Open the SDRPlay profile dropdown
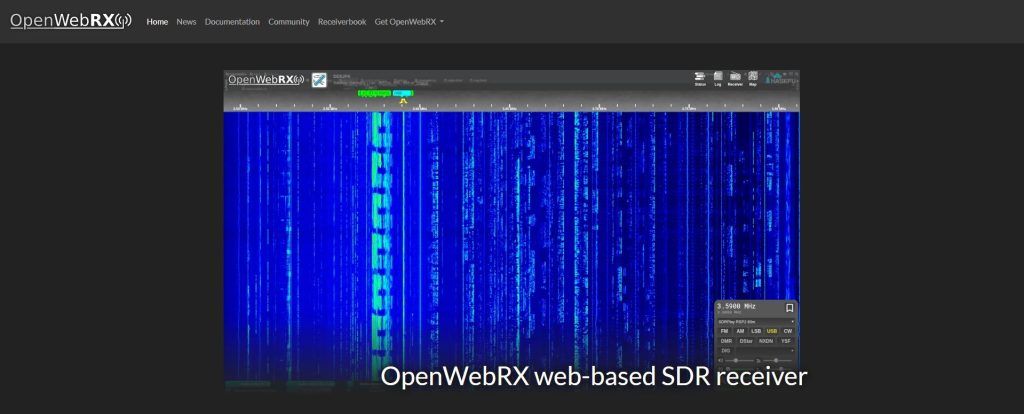1024x414 pixels. coord(756,322)
